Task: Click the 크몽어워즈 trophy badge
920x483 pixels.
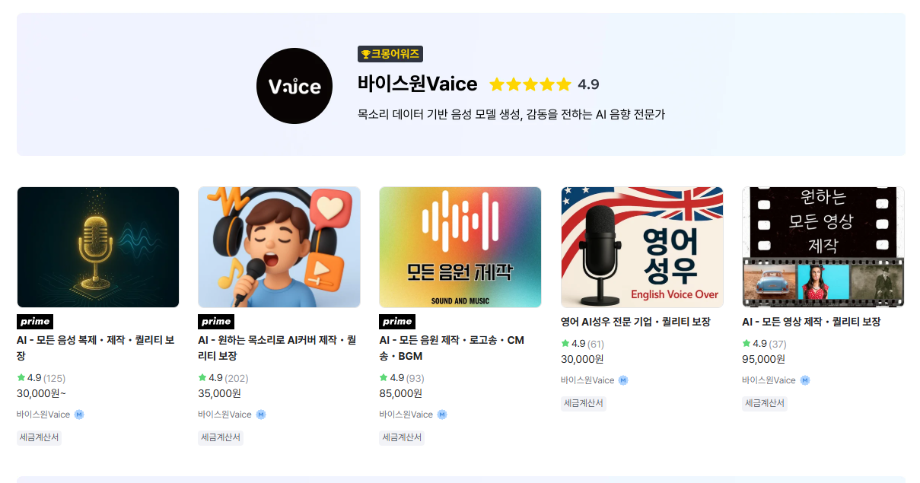Action: tap(390, 54)
